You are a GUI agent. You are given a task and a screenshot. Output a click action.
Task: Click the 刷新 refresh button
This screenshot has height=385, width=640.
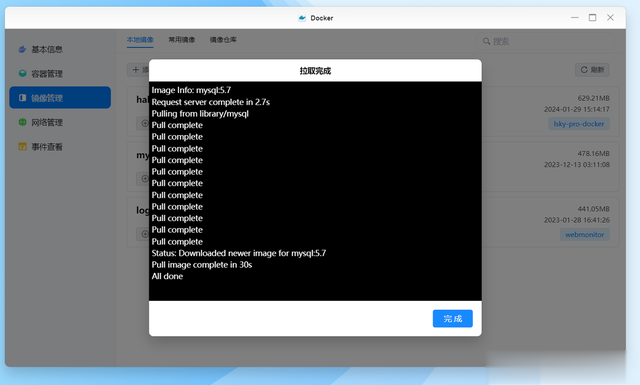[592, 70]
